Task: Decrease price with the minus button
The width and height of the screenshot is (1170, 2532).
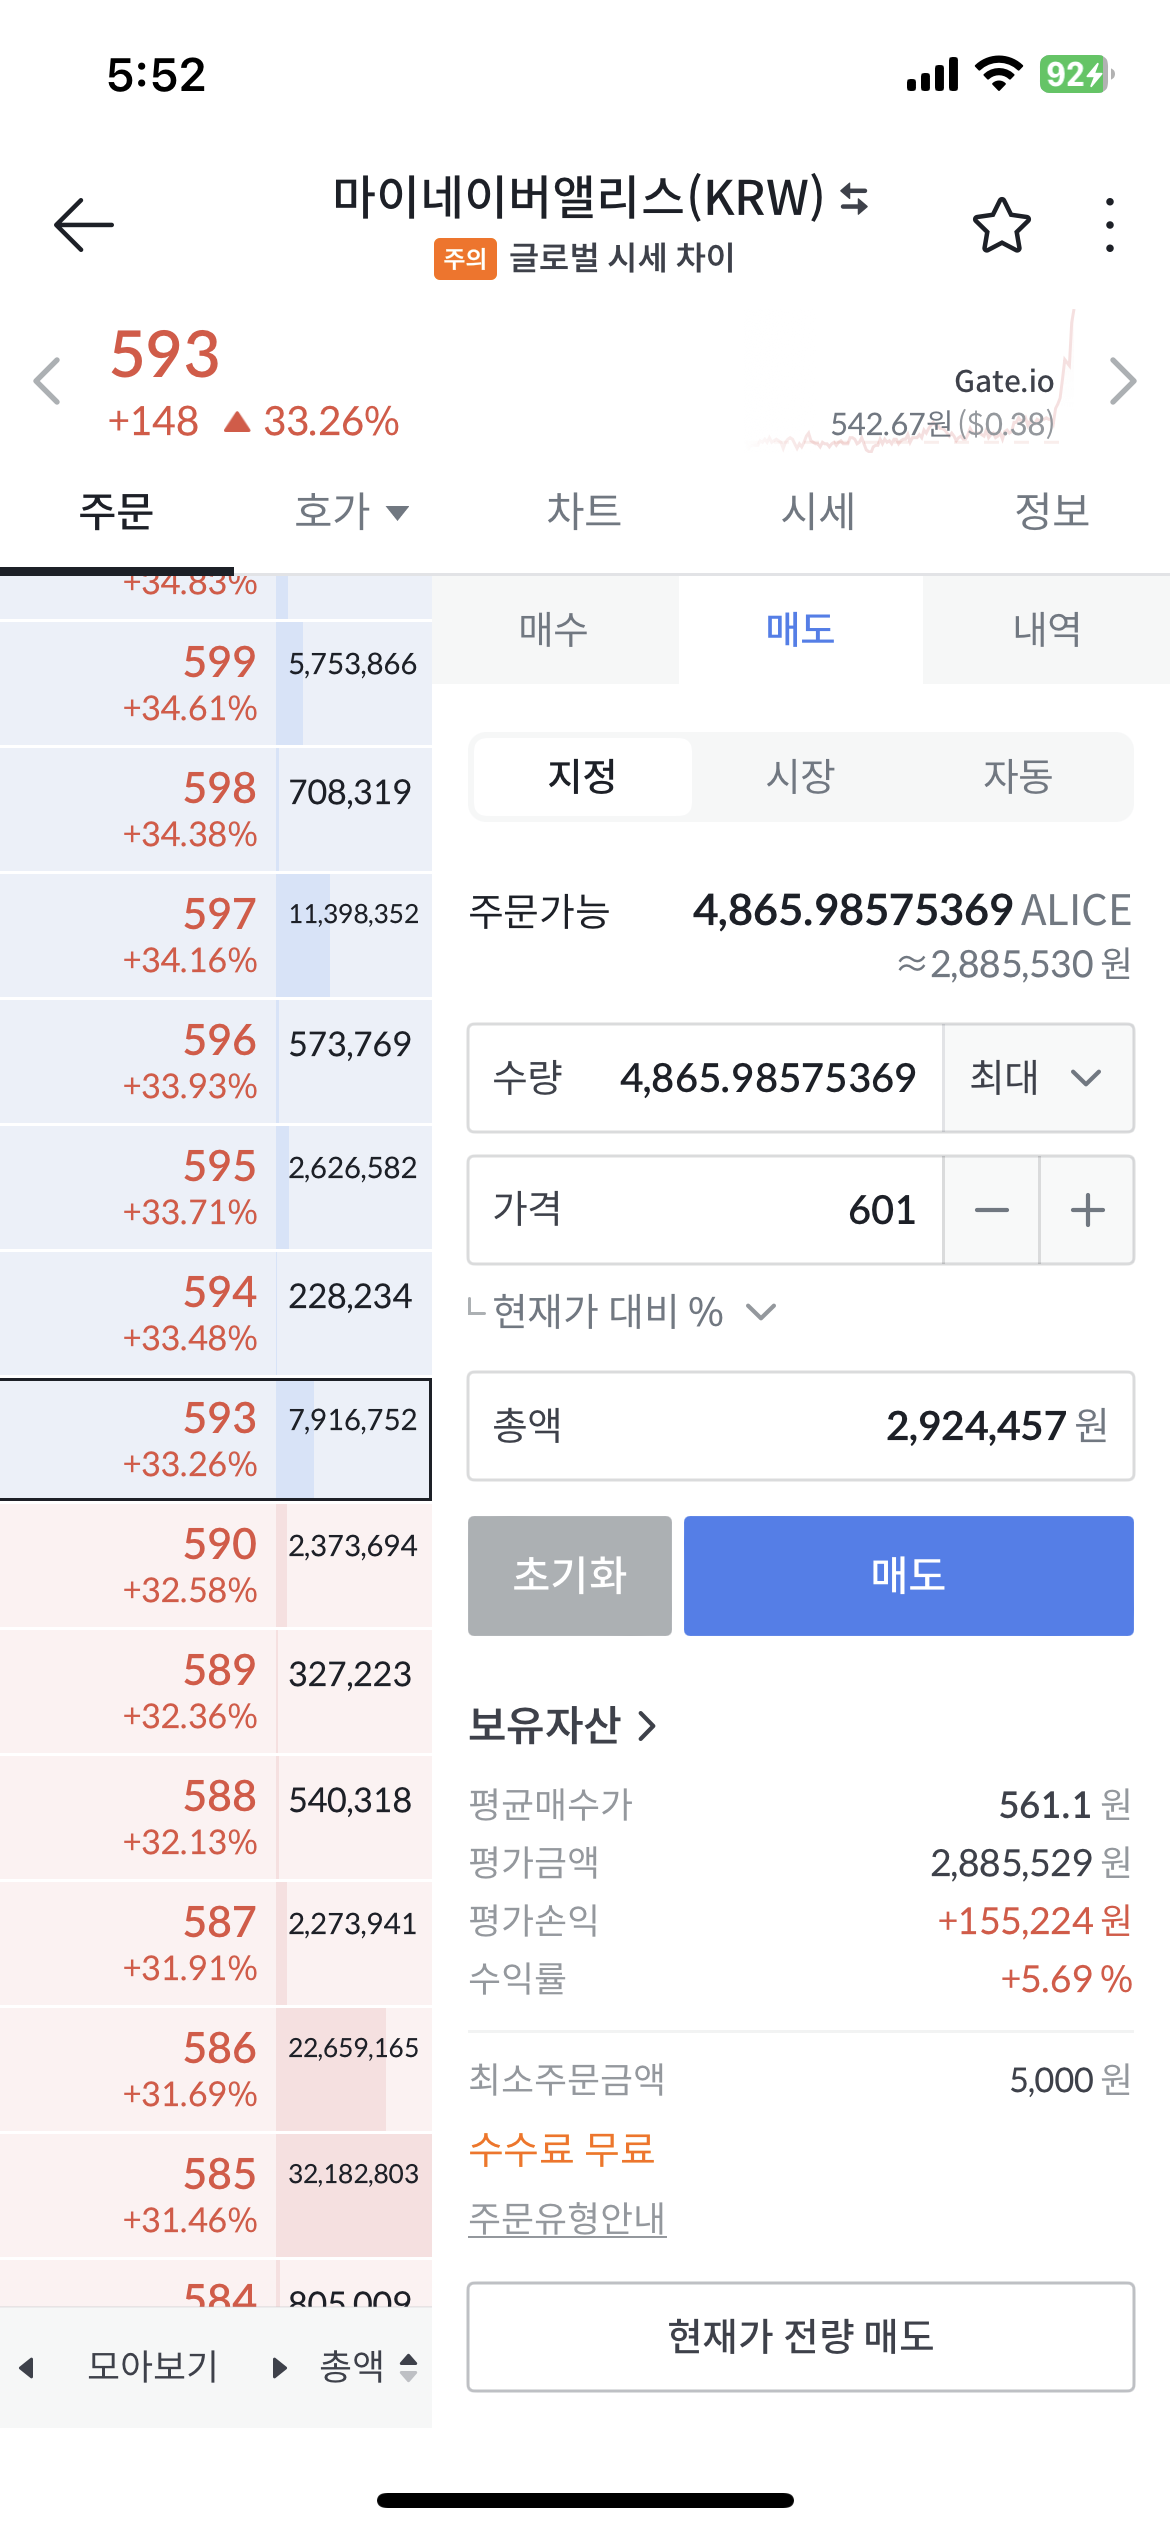Action: click(991, 1210)
